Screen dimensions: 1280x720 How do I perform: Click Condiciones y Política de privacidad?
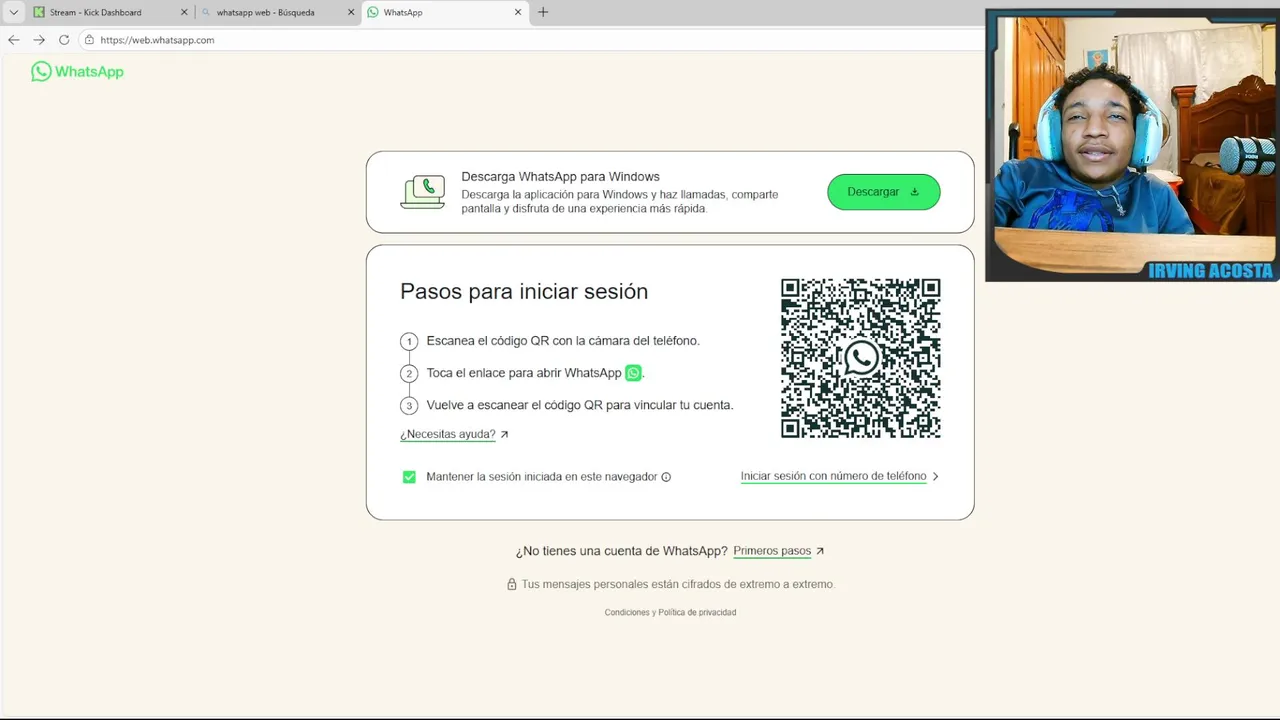point(670,612)
